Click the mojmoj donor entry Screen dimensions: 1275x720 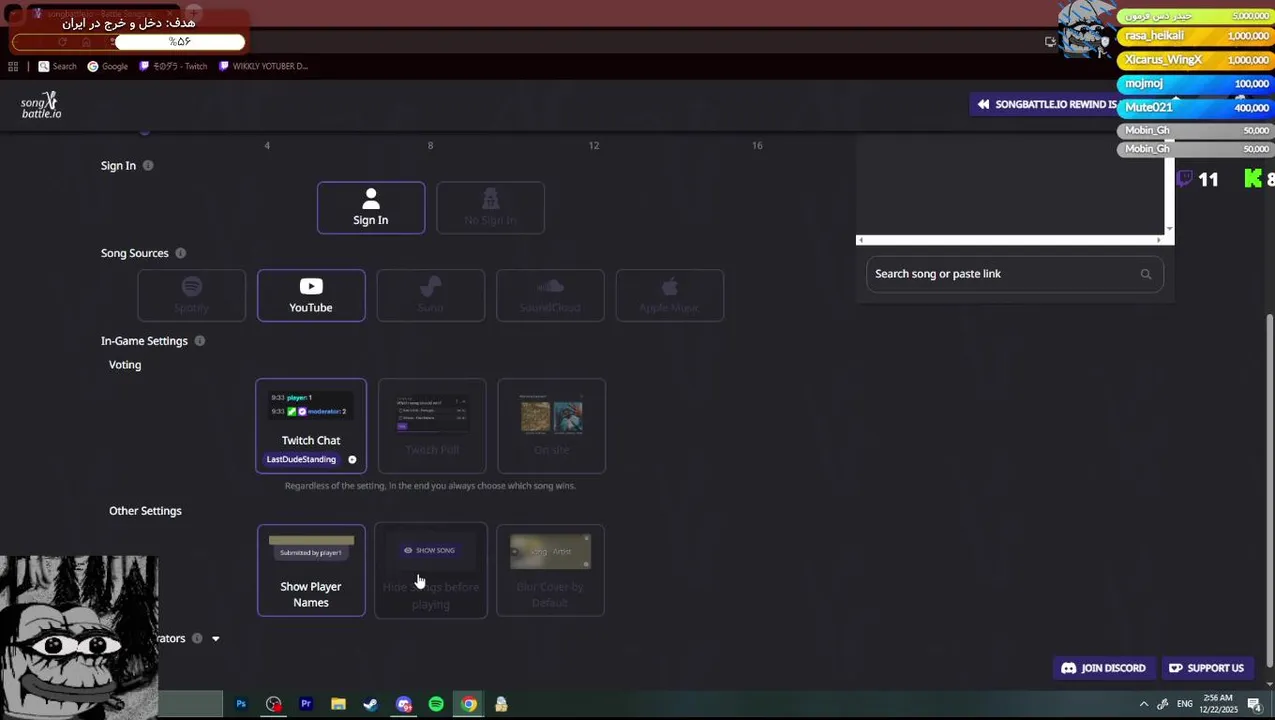point(1194,84)
